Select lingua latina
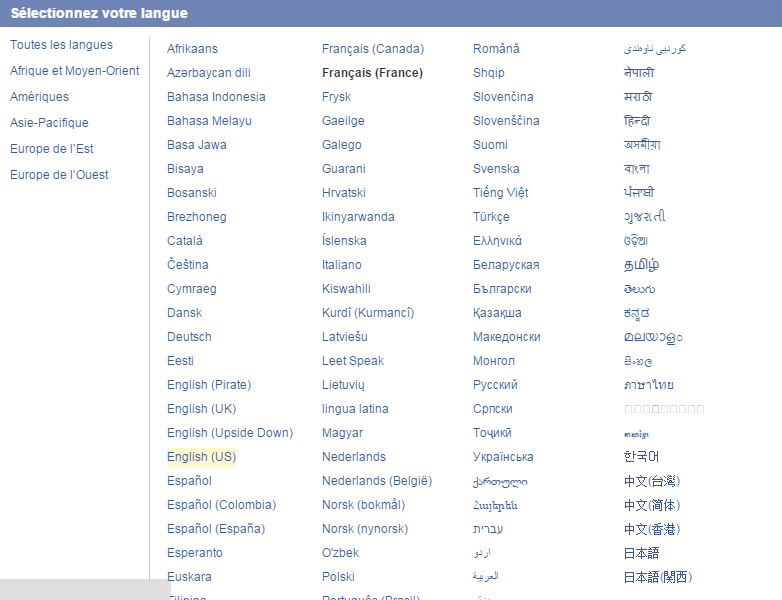The height and width of the screenshot is (600, 782). [355, 408]
